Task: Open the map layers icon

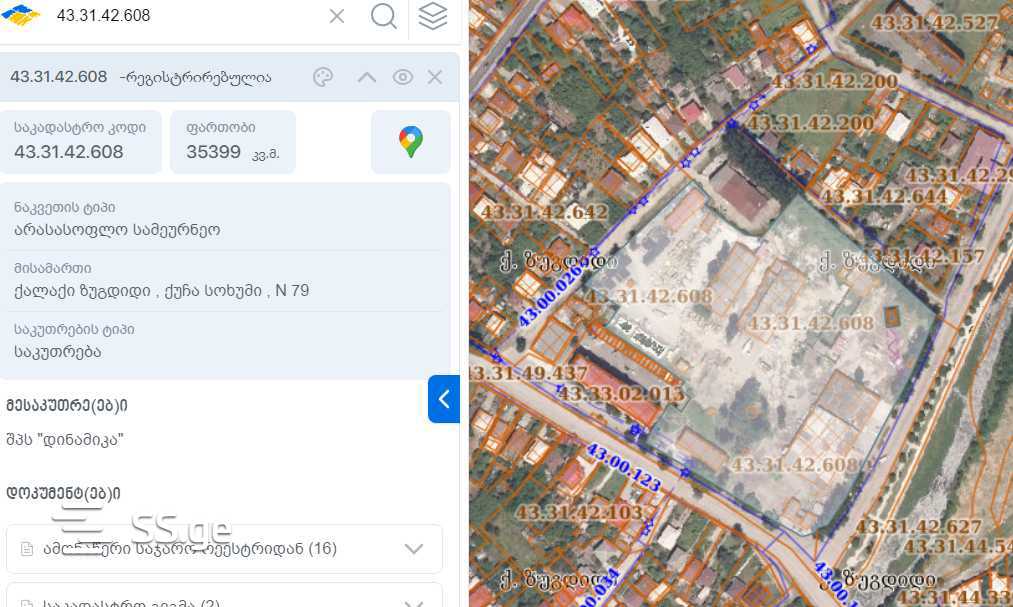Action: [x=433, y=15]
